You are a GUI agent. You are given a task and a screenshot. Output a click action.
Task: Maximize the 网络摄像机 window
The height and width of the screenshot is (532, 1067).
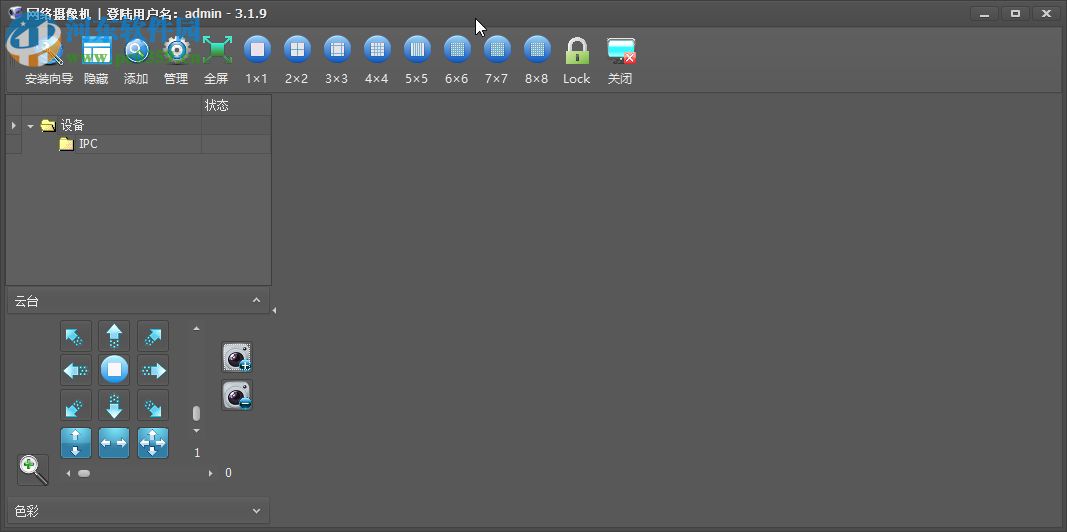(1015, 13)
